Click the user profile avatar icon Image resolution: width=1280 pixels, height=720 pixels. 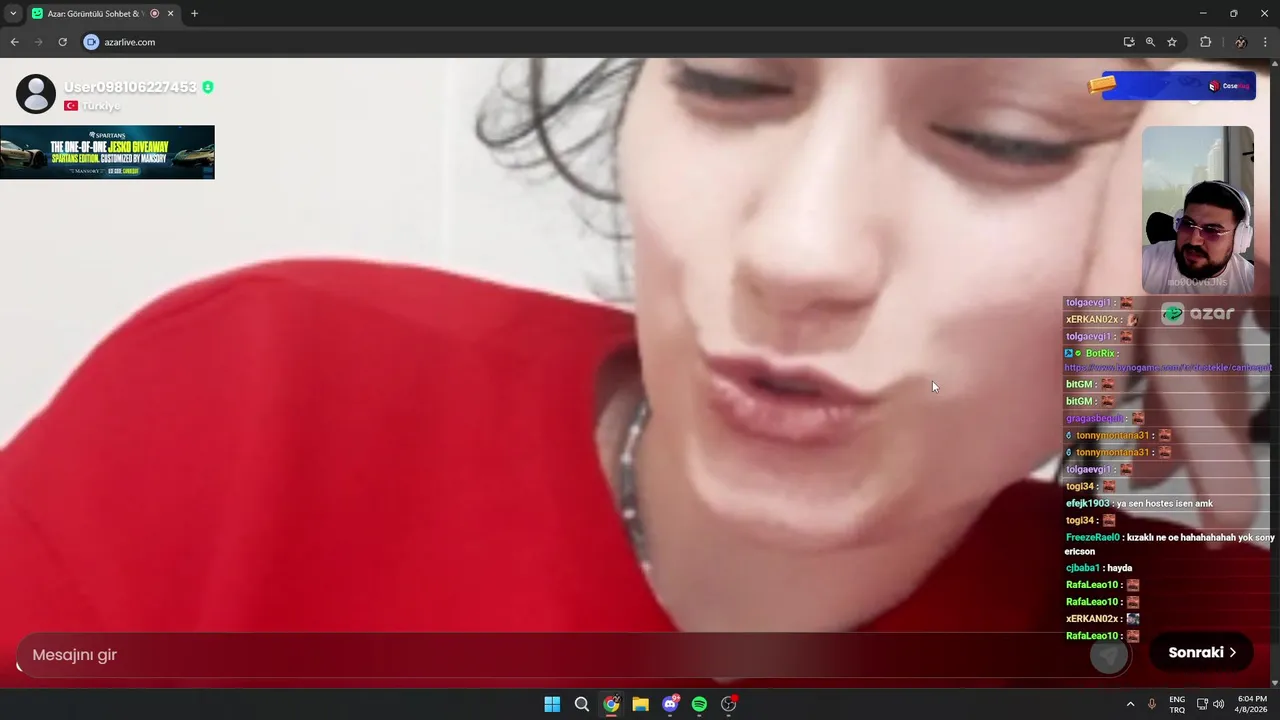[36, 94]
